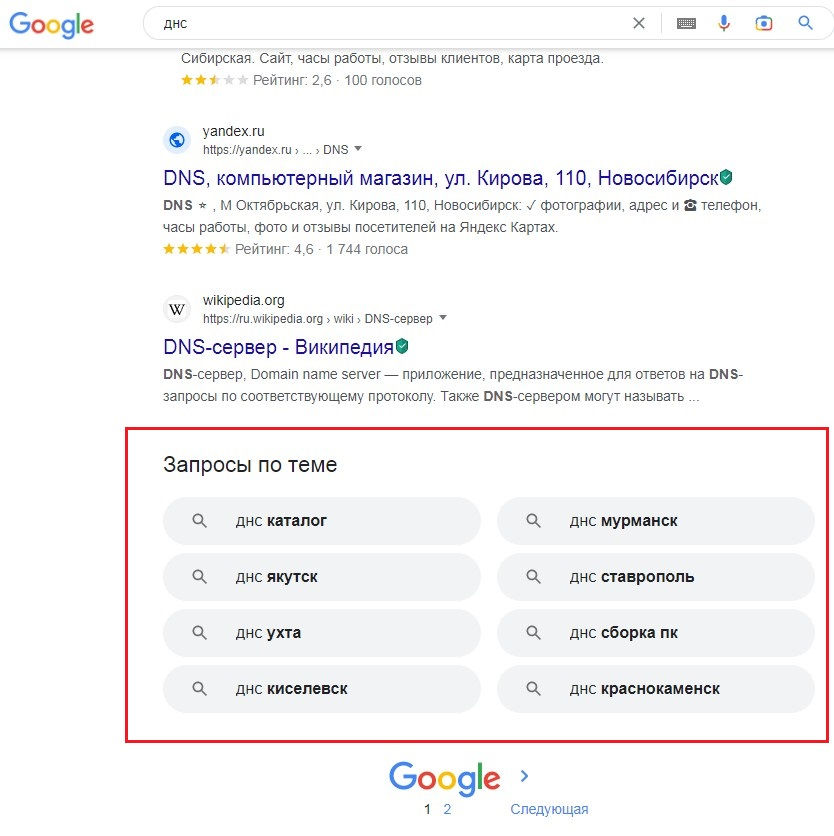
Task: Select related search днс мурманск
Action: tap(656, 521)
